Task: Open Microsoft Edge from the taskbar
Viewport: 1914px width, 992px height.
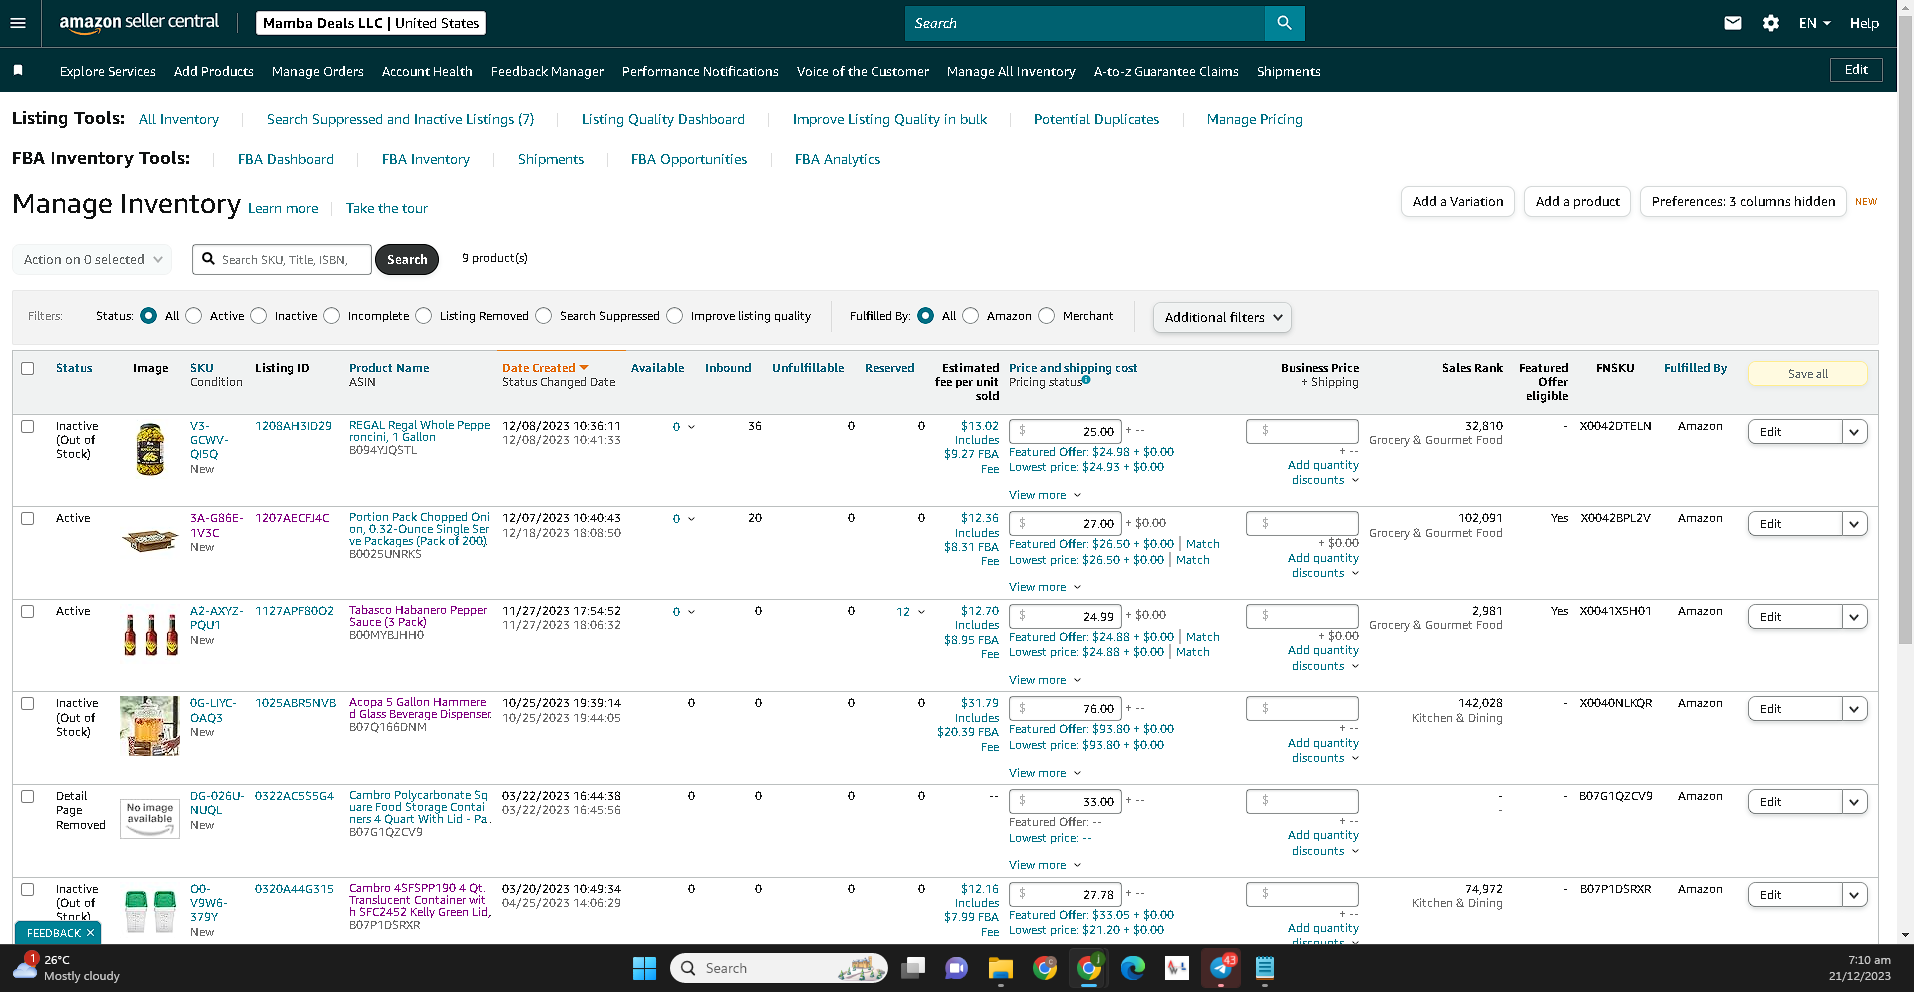Action: (1132, 968)
